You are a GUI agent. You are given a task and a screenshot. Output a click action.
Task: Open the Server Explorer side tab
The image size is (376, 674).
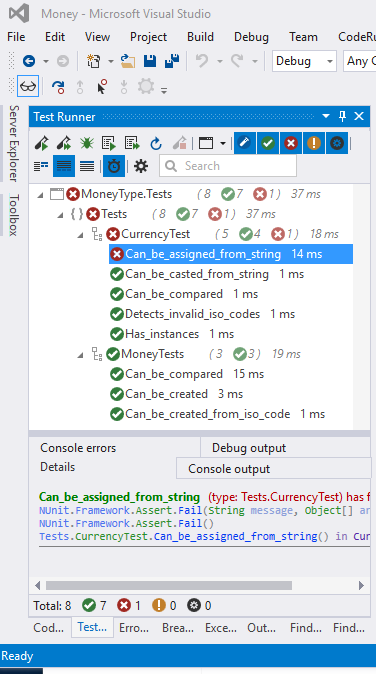click(x=14, y=143)
